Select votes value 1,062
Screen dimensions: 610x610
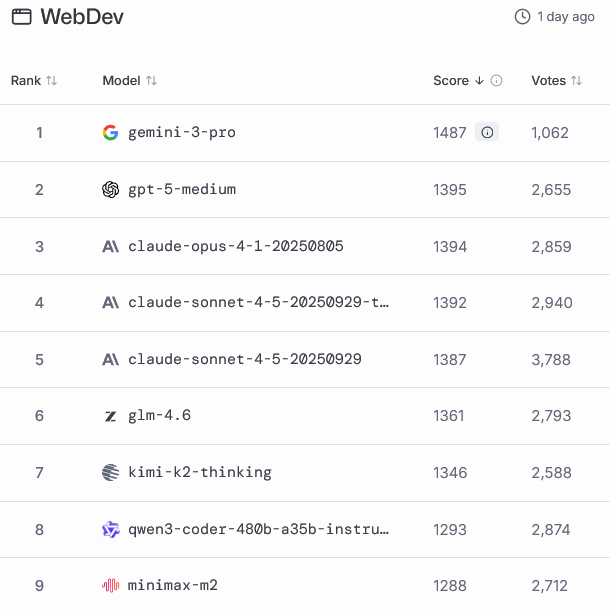[x=550, y=133]
